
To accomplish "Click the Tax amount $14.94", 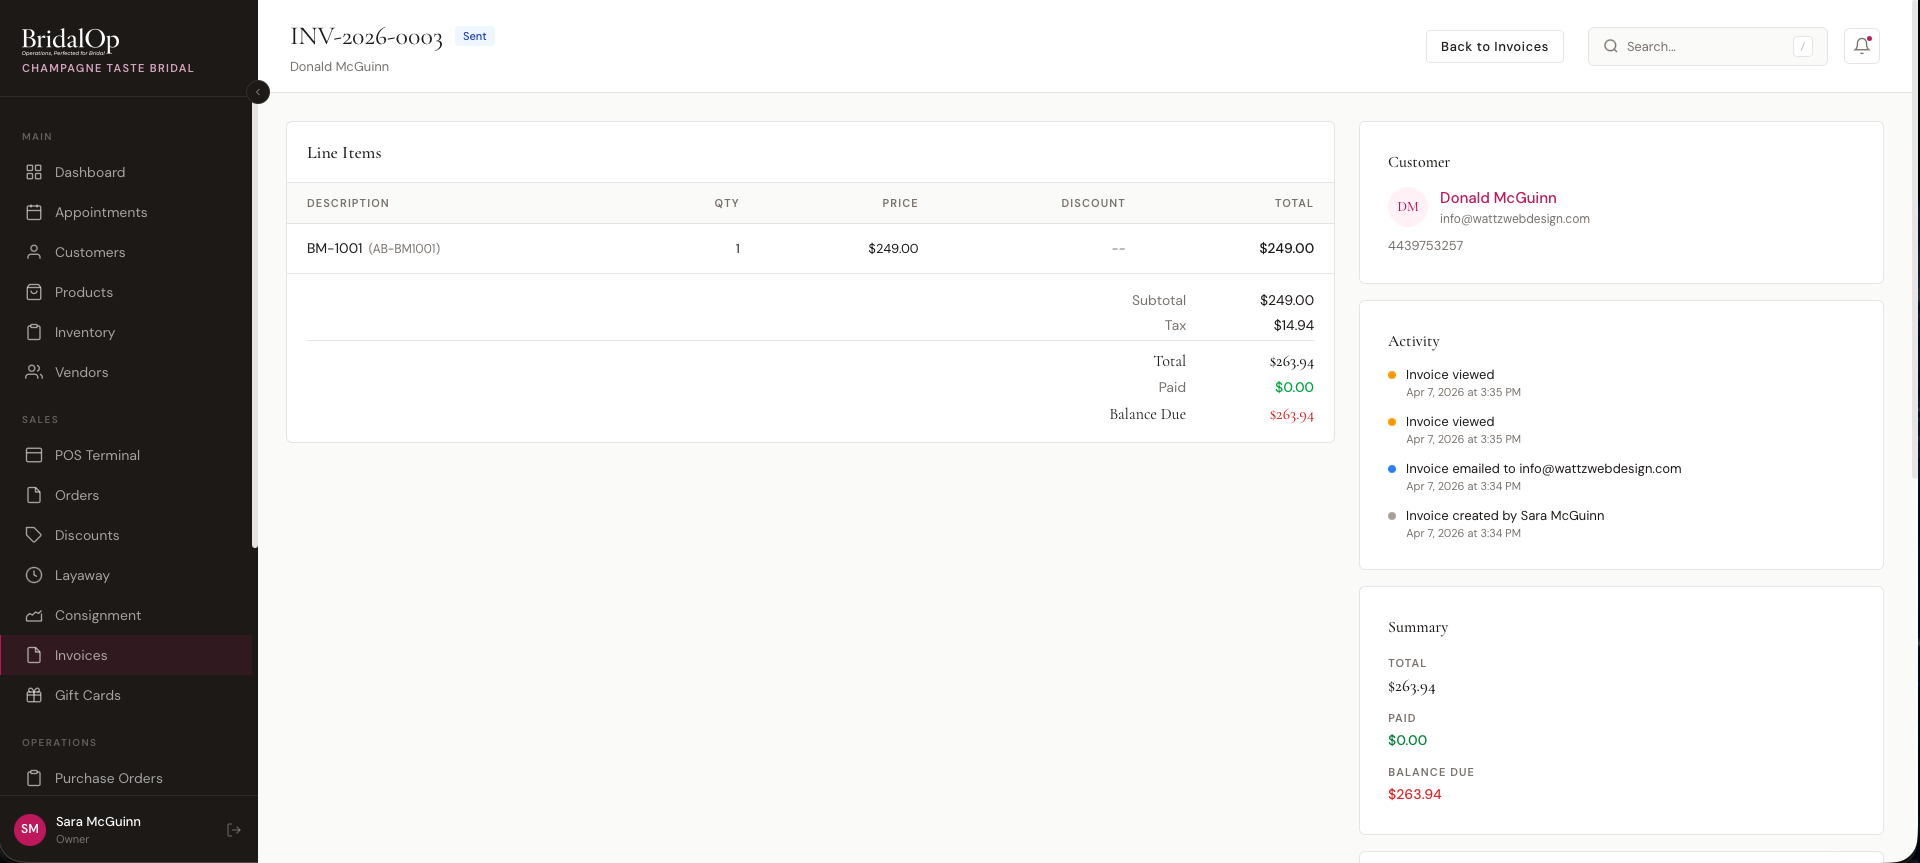I will point(1294,325).
